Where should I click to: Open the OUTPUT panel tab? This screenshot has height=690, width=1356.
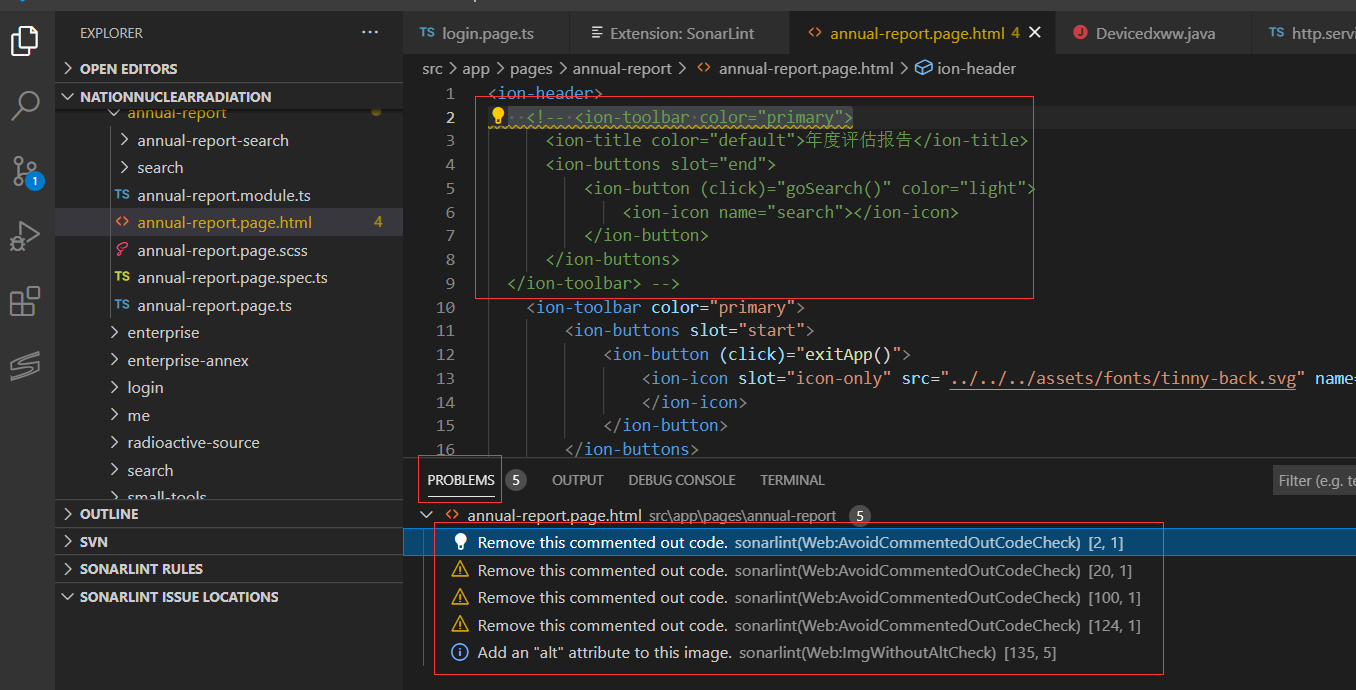click(577, 480)
